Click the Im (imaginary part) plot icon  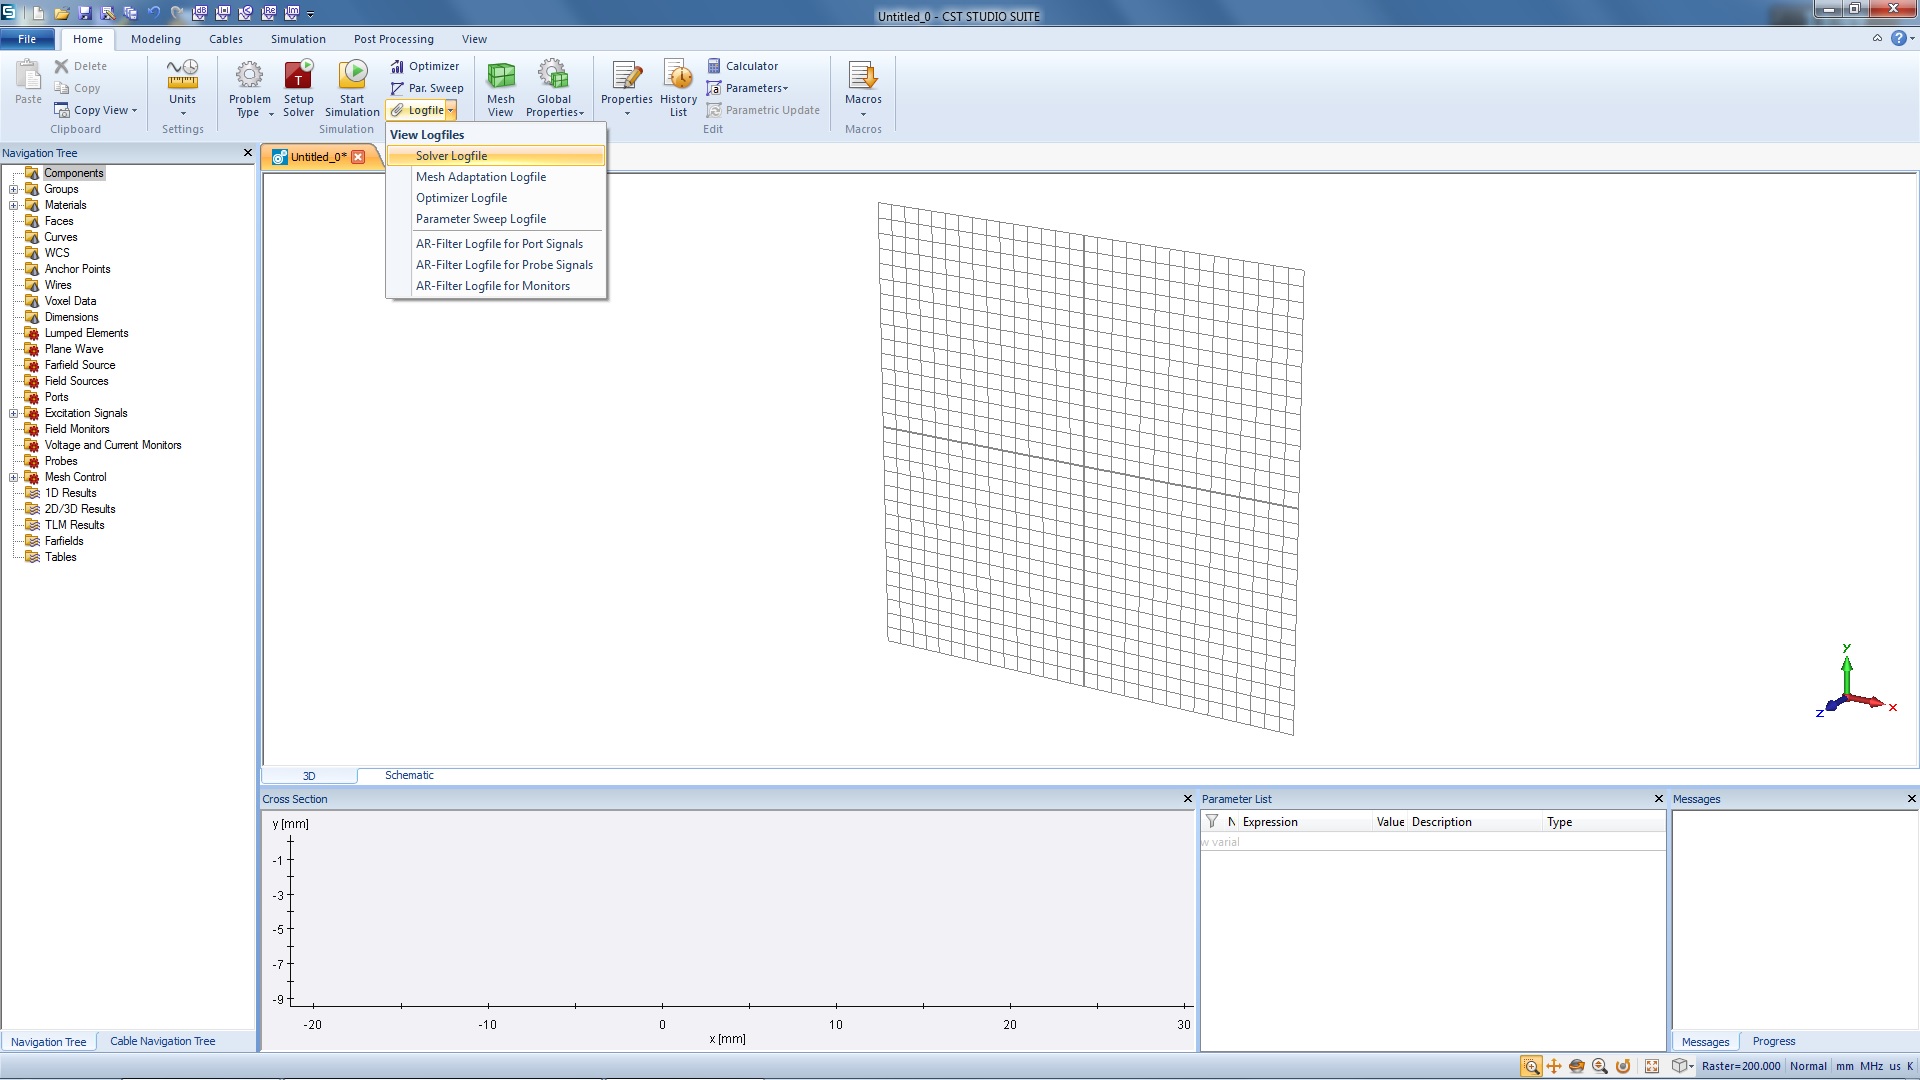[x=292, y=13]
